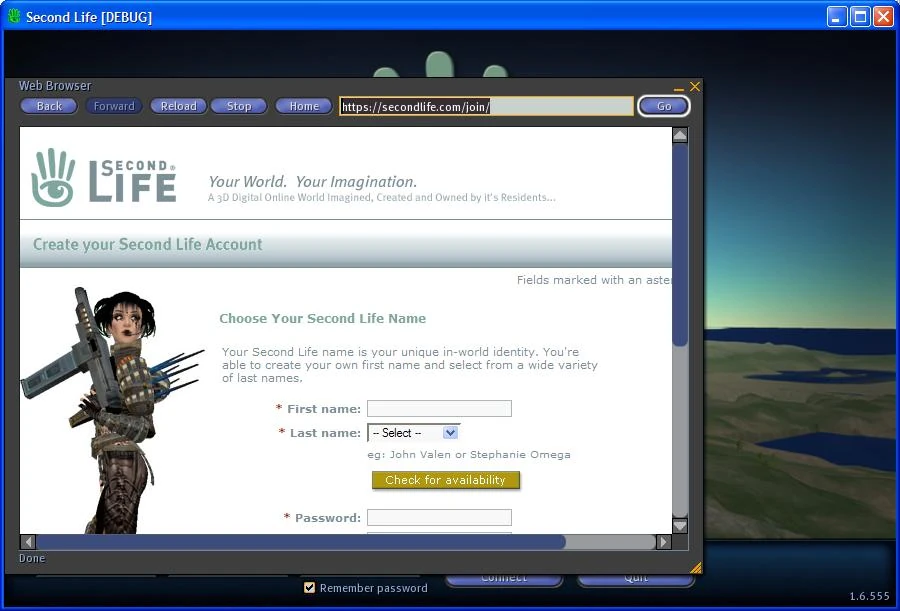
Task: Minimize the Web Browser floater
Action: [x=679, y=88]
